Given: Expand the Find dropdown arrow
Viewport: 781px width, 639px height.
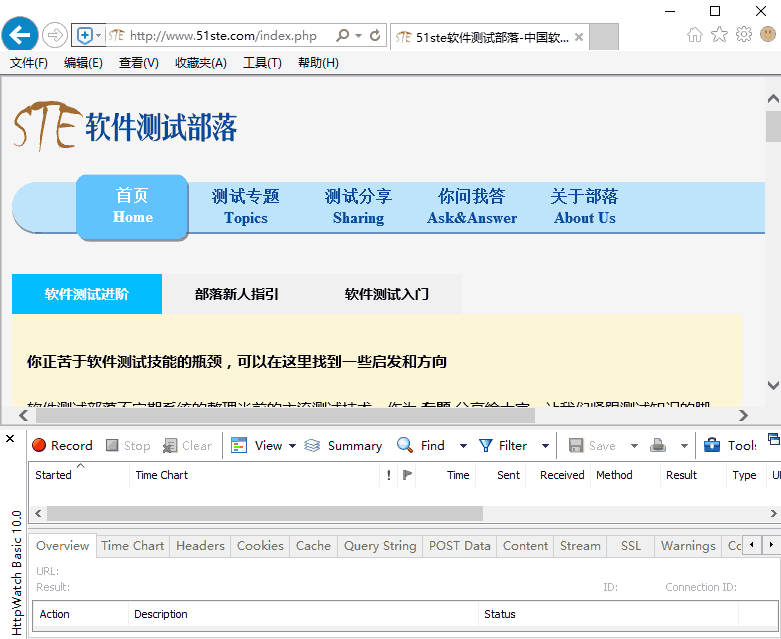Looking at the screenshot, I should [x=463, y=445].
